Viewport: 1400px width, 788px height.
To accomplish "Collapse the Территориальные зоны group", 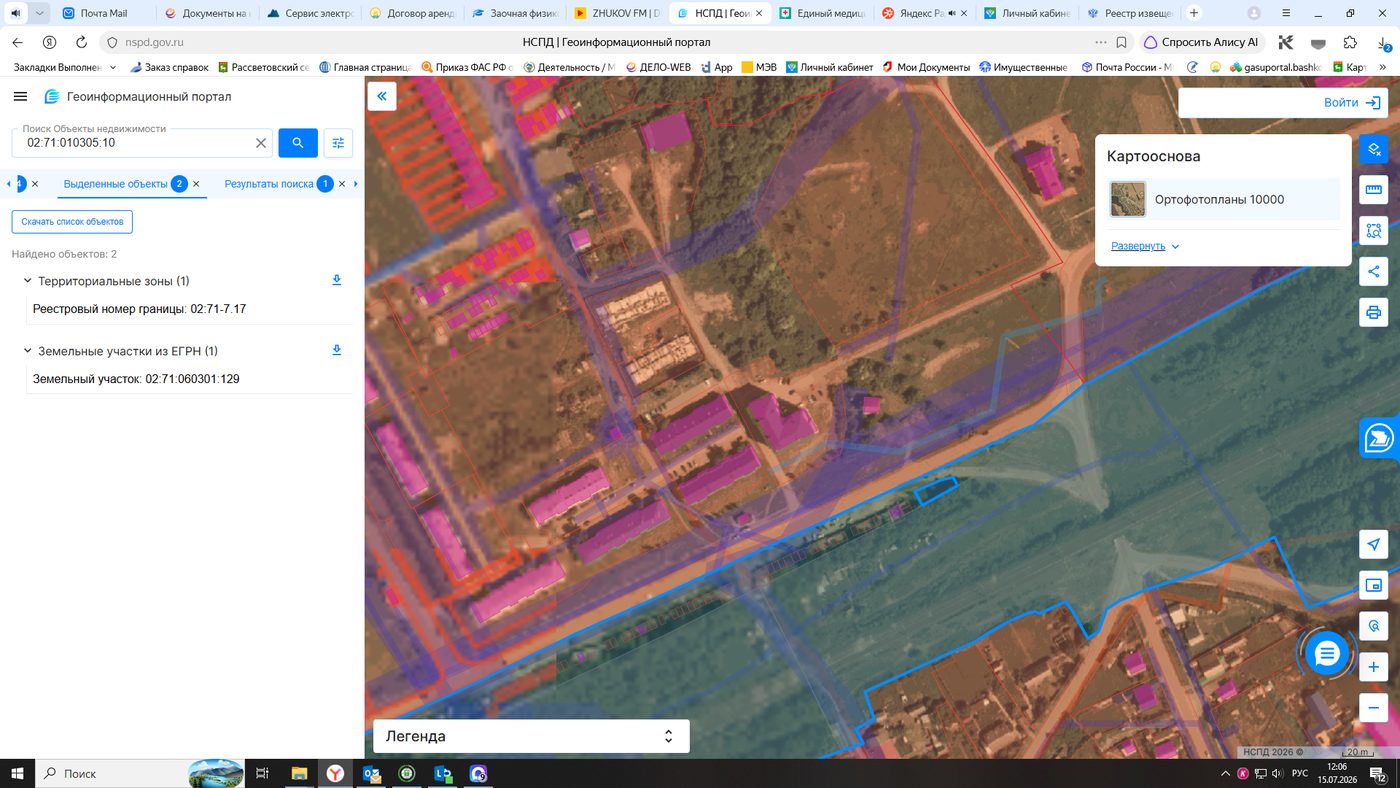I will pos(28,281).
